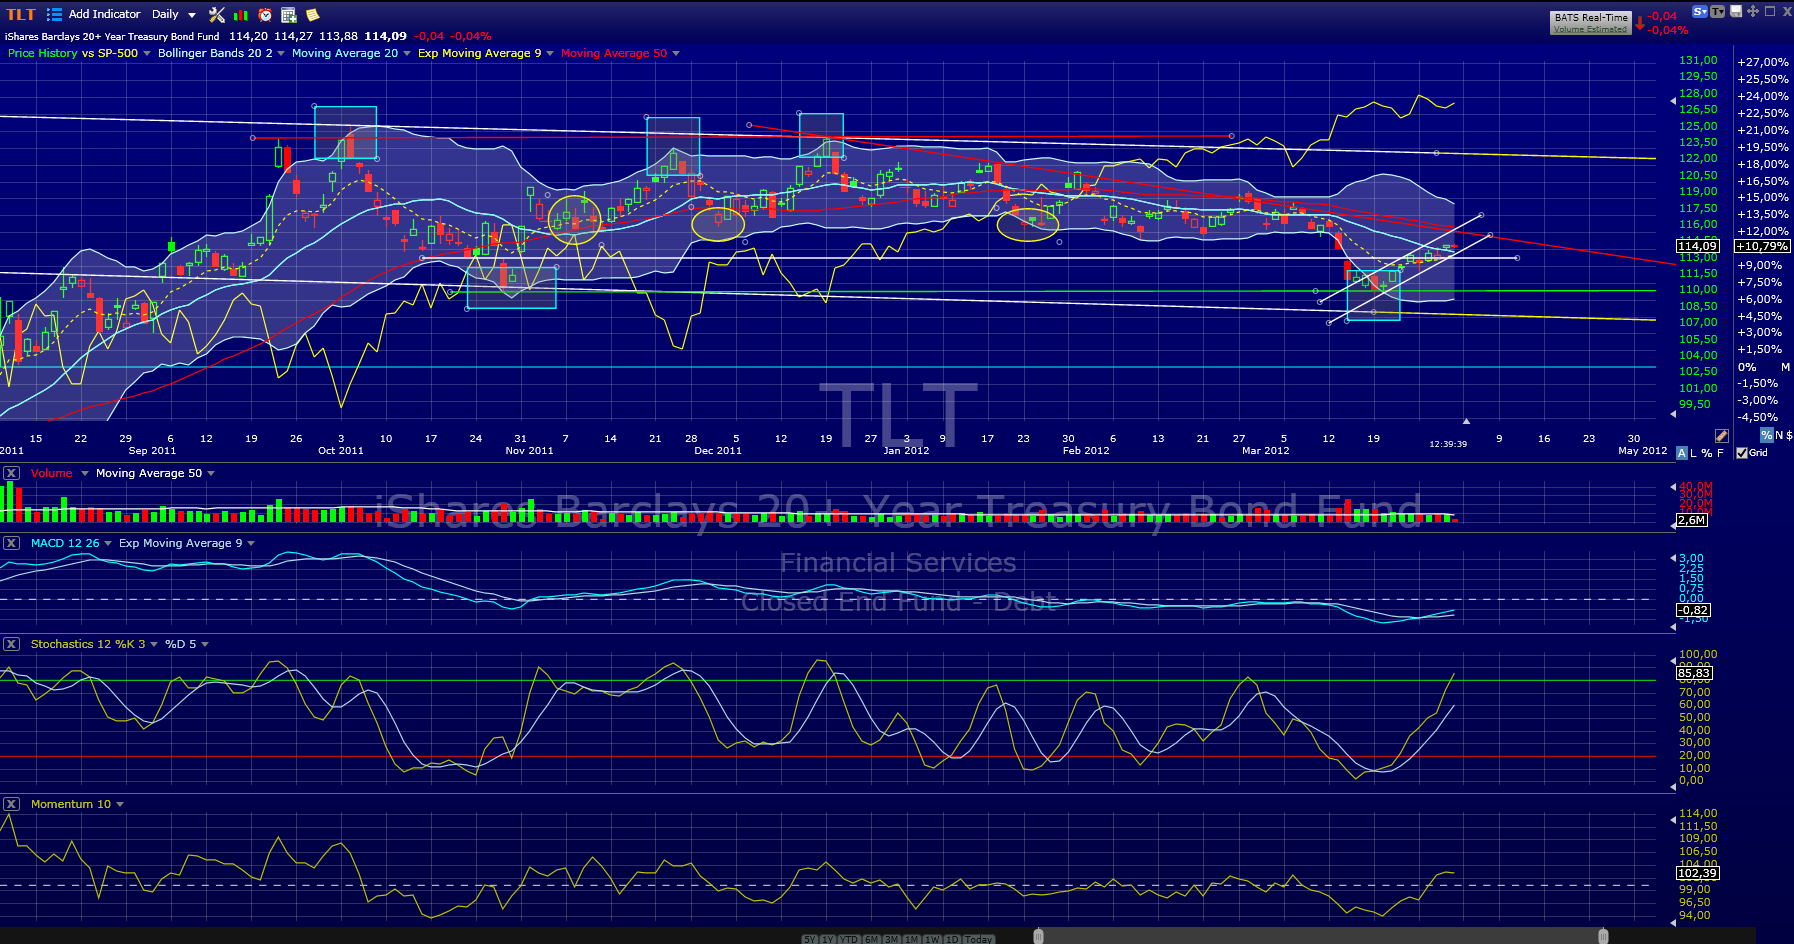Viewport: 1794px width, 944px height.
Task: Switch comparison scale to N mode
Action: [1779, 435]
